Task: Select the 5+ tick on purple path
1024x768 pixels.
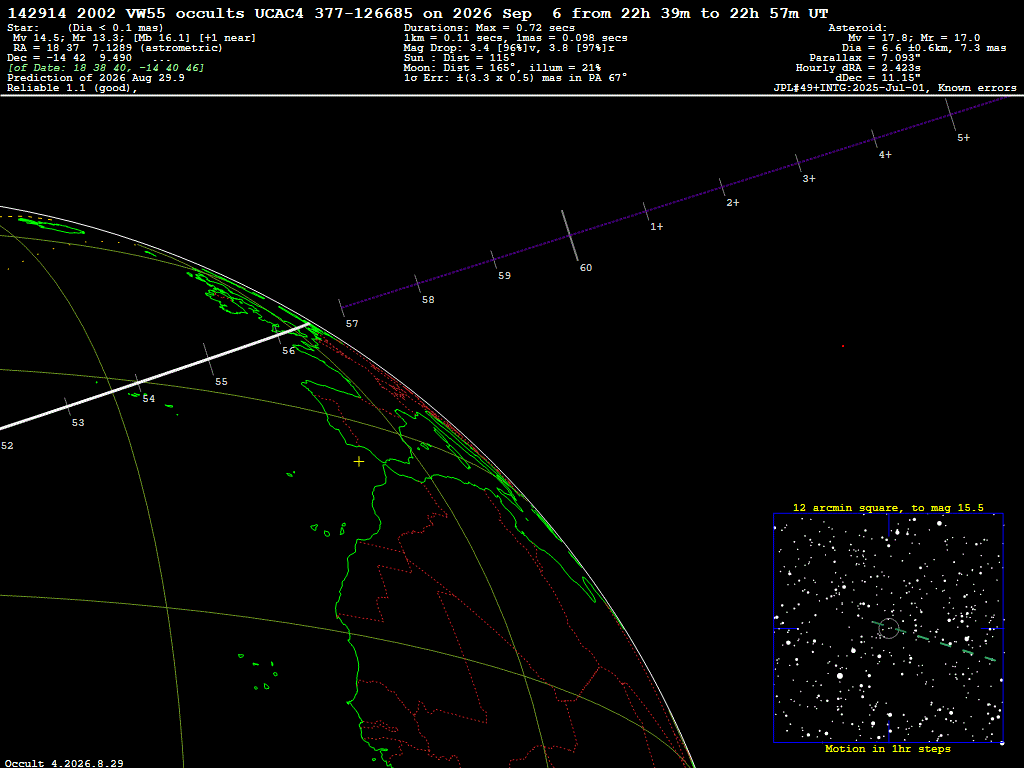Action: [951, 115]
